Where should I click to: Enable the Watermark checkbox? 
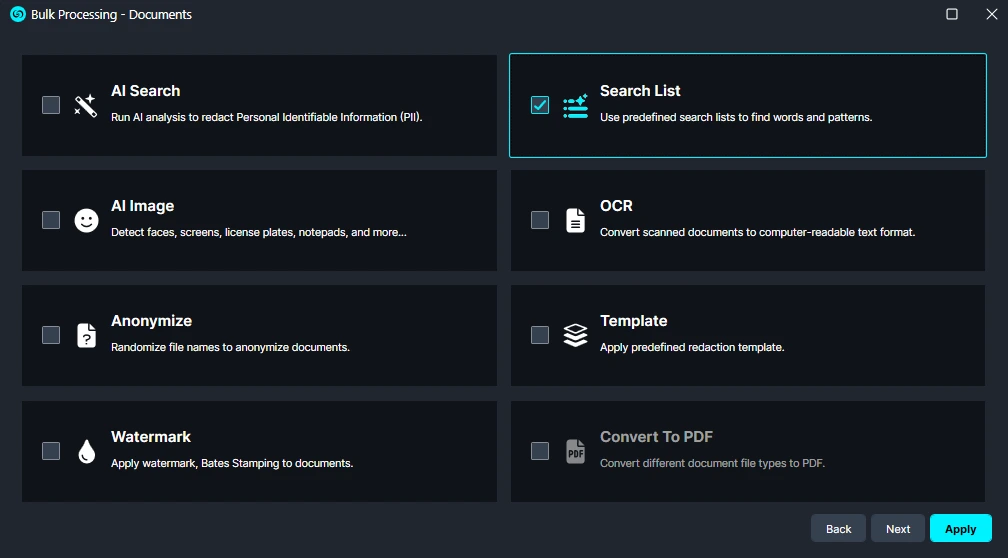coord(51,451)
